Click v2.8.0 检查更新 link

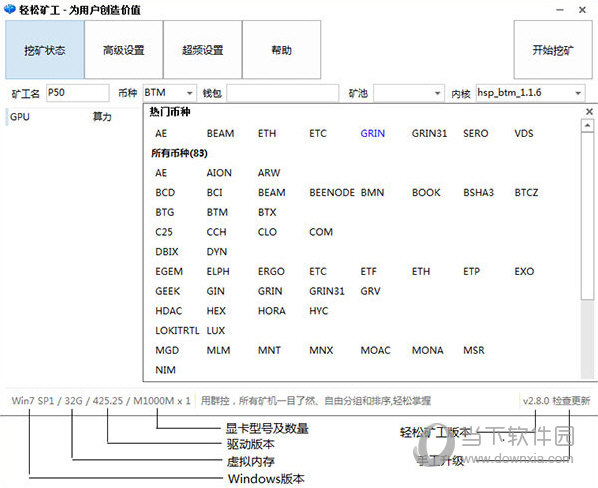556,401
